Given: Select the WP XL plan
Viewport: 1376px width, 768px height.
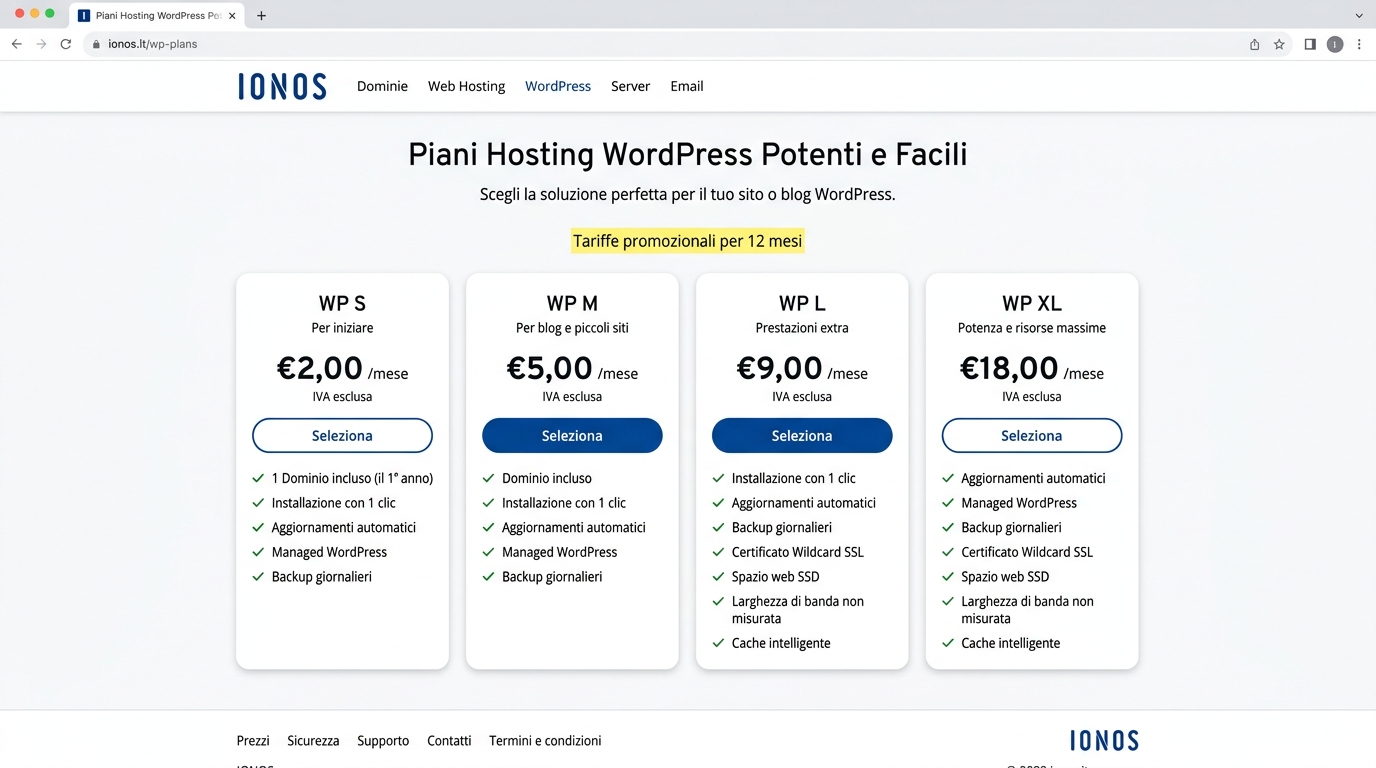Looking at the screenshot, I should pyautogui.click(x=1032, y=436).
